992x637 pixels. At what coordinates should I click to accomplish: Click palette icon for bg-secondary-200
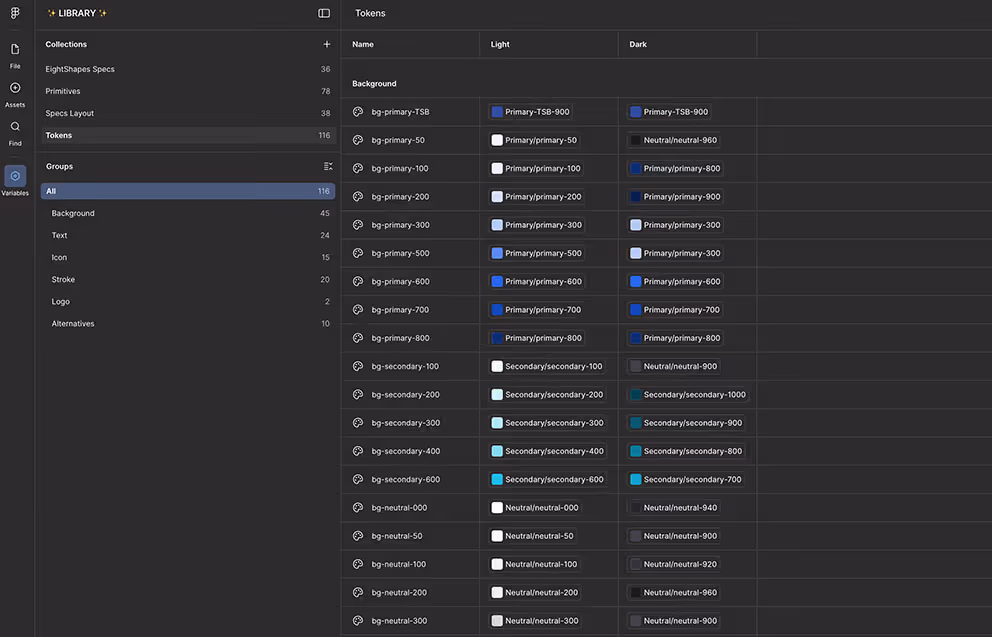tap(358, 394)
